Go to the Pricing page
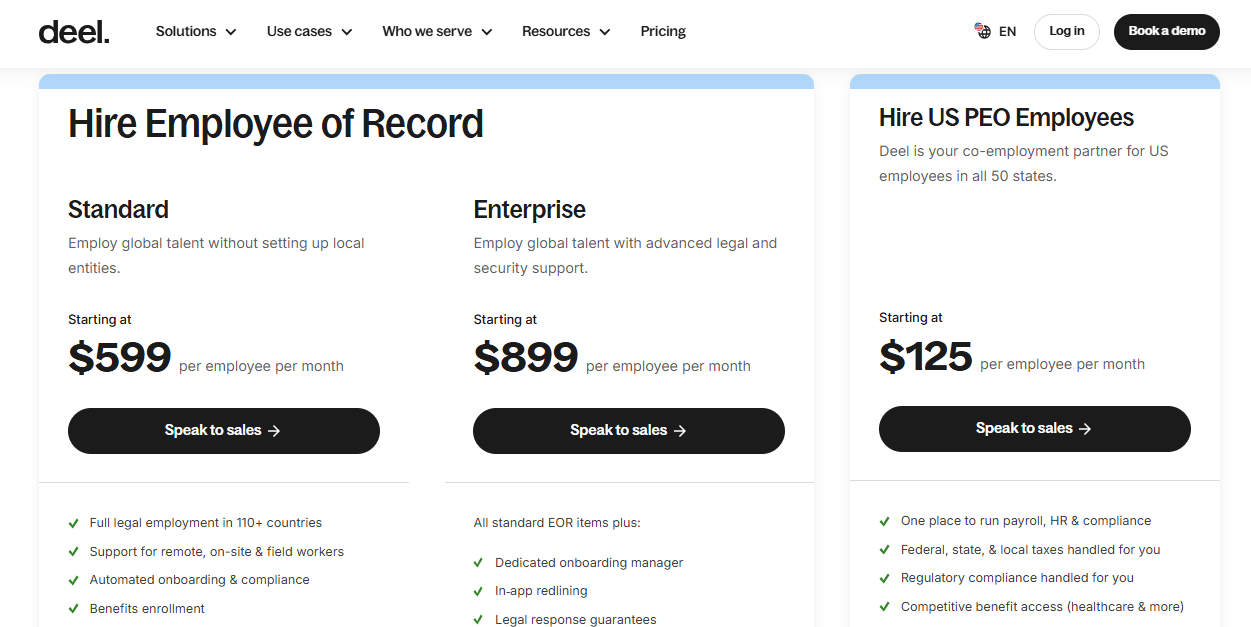Viewport: 1251px width, 627px height. coord(663,31)
